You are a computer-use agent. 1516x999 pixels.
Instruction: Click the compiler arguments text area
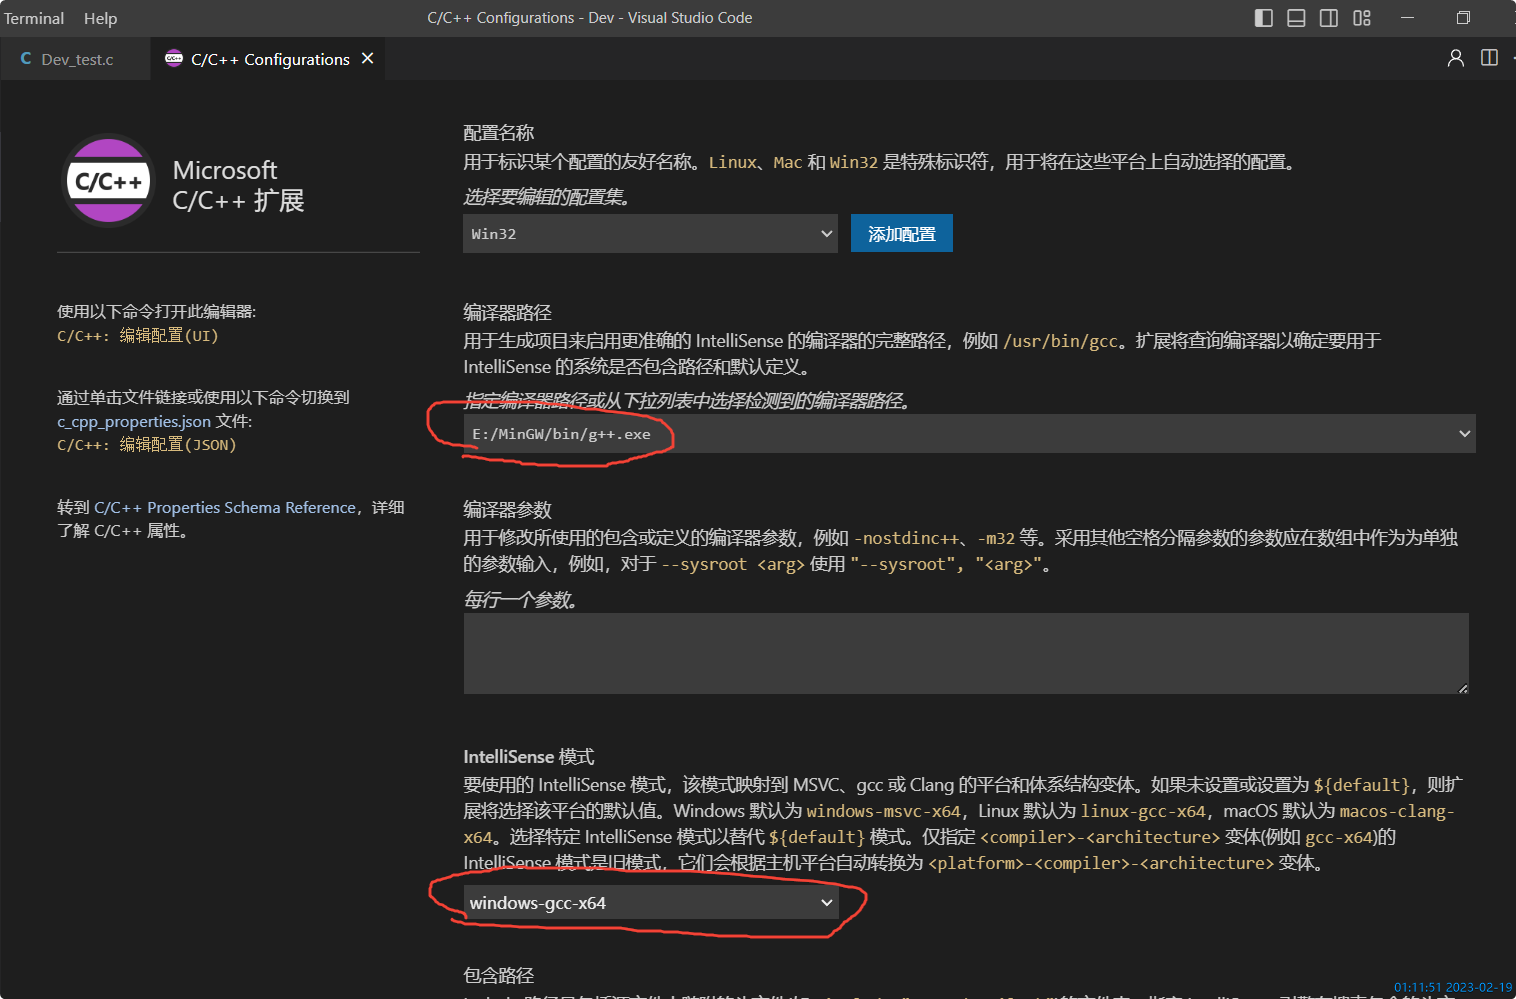(966, 653)
